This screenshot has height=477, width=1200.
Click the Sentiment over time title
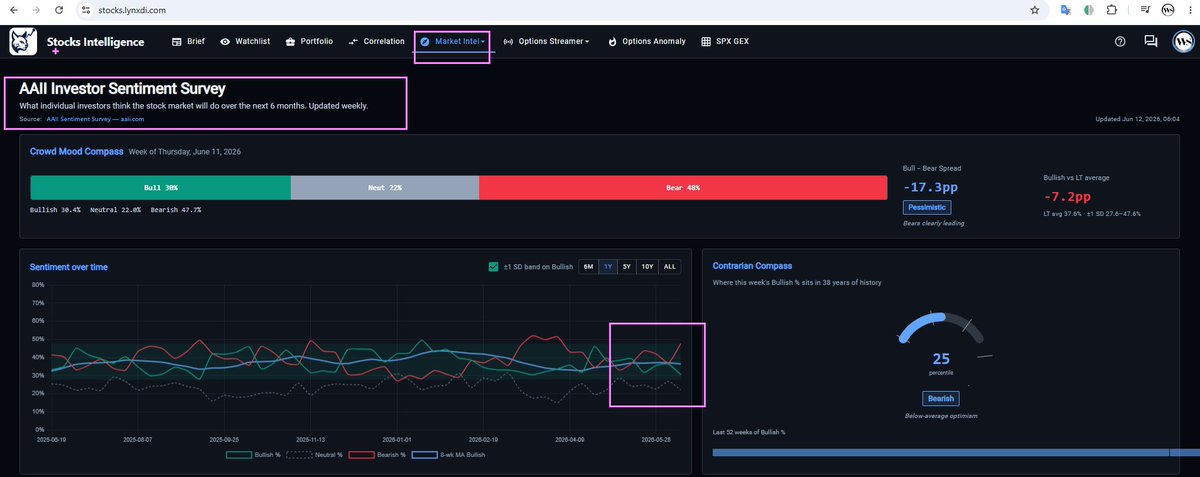point(69,267)
